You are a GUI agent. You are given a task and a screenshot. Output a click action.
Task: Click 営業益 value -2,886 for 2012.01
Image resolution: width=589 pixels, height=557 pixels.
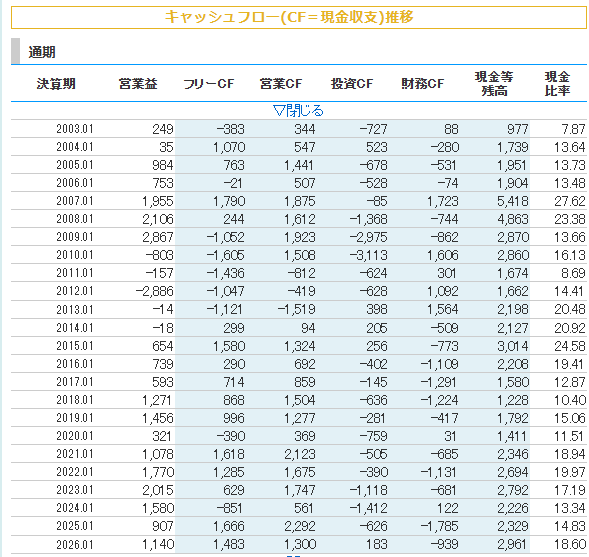click(x=154, y=291)
